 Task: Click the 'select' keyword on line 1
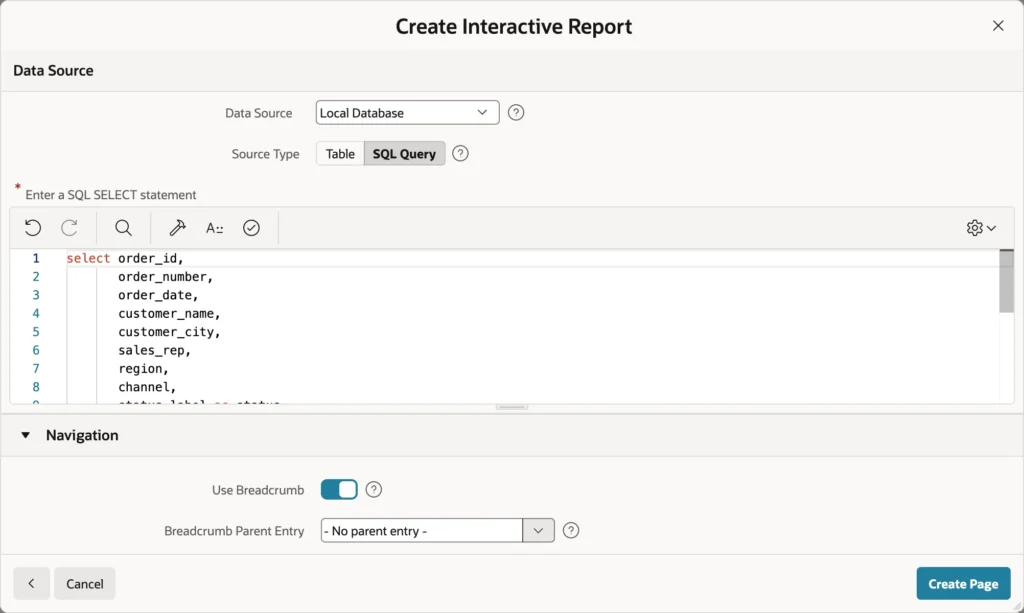pos(88,259)
